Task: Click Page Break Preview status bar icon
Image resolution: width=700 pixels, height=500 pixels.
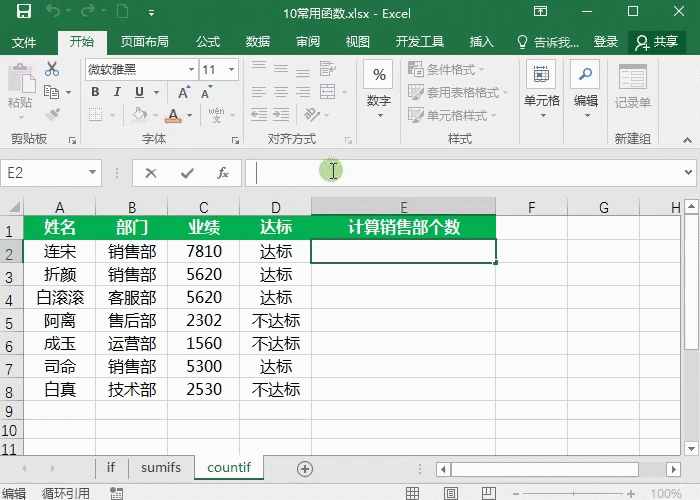Action: 489,493
